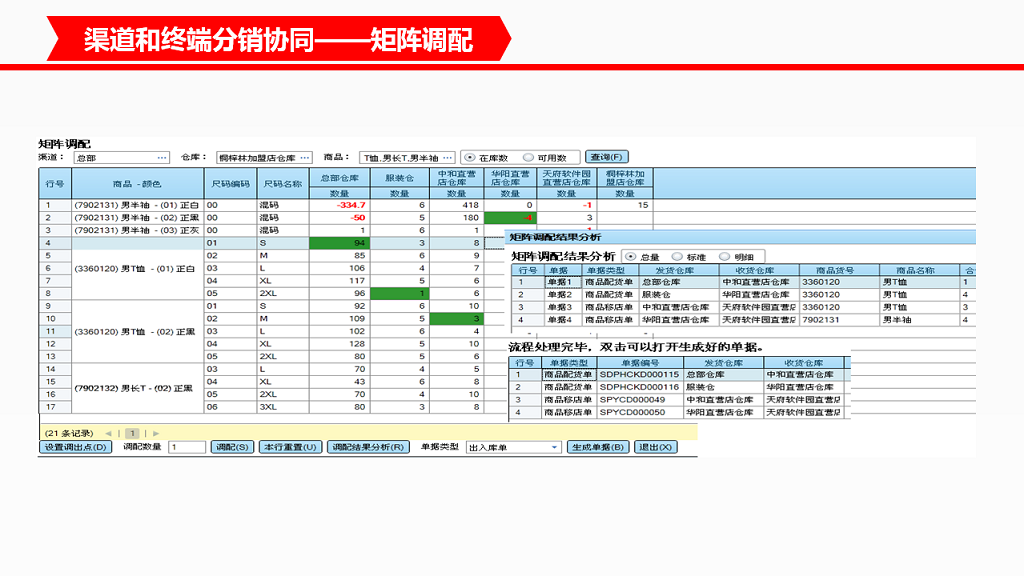Click the next-page arrow after page number 1
The height and width of the screenshot is (576, 1024).
click(x=154, y=434)
